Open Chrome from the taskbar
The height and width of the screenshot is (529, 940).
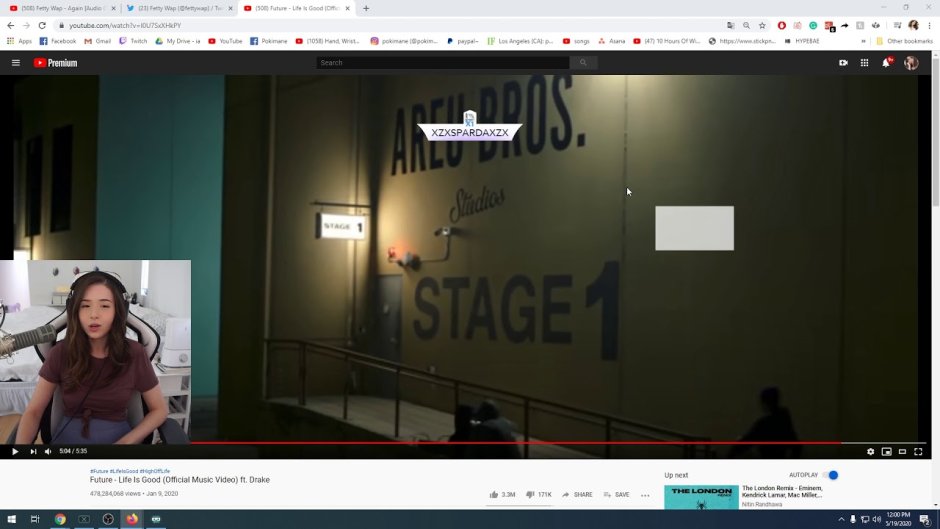60,519
